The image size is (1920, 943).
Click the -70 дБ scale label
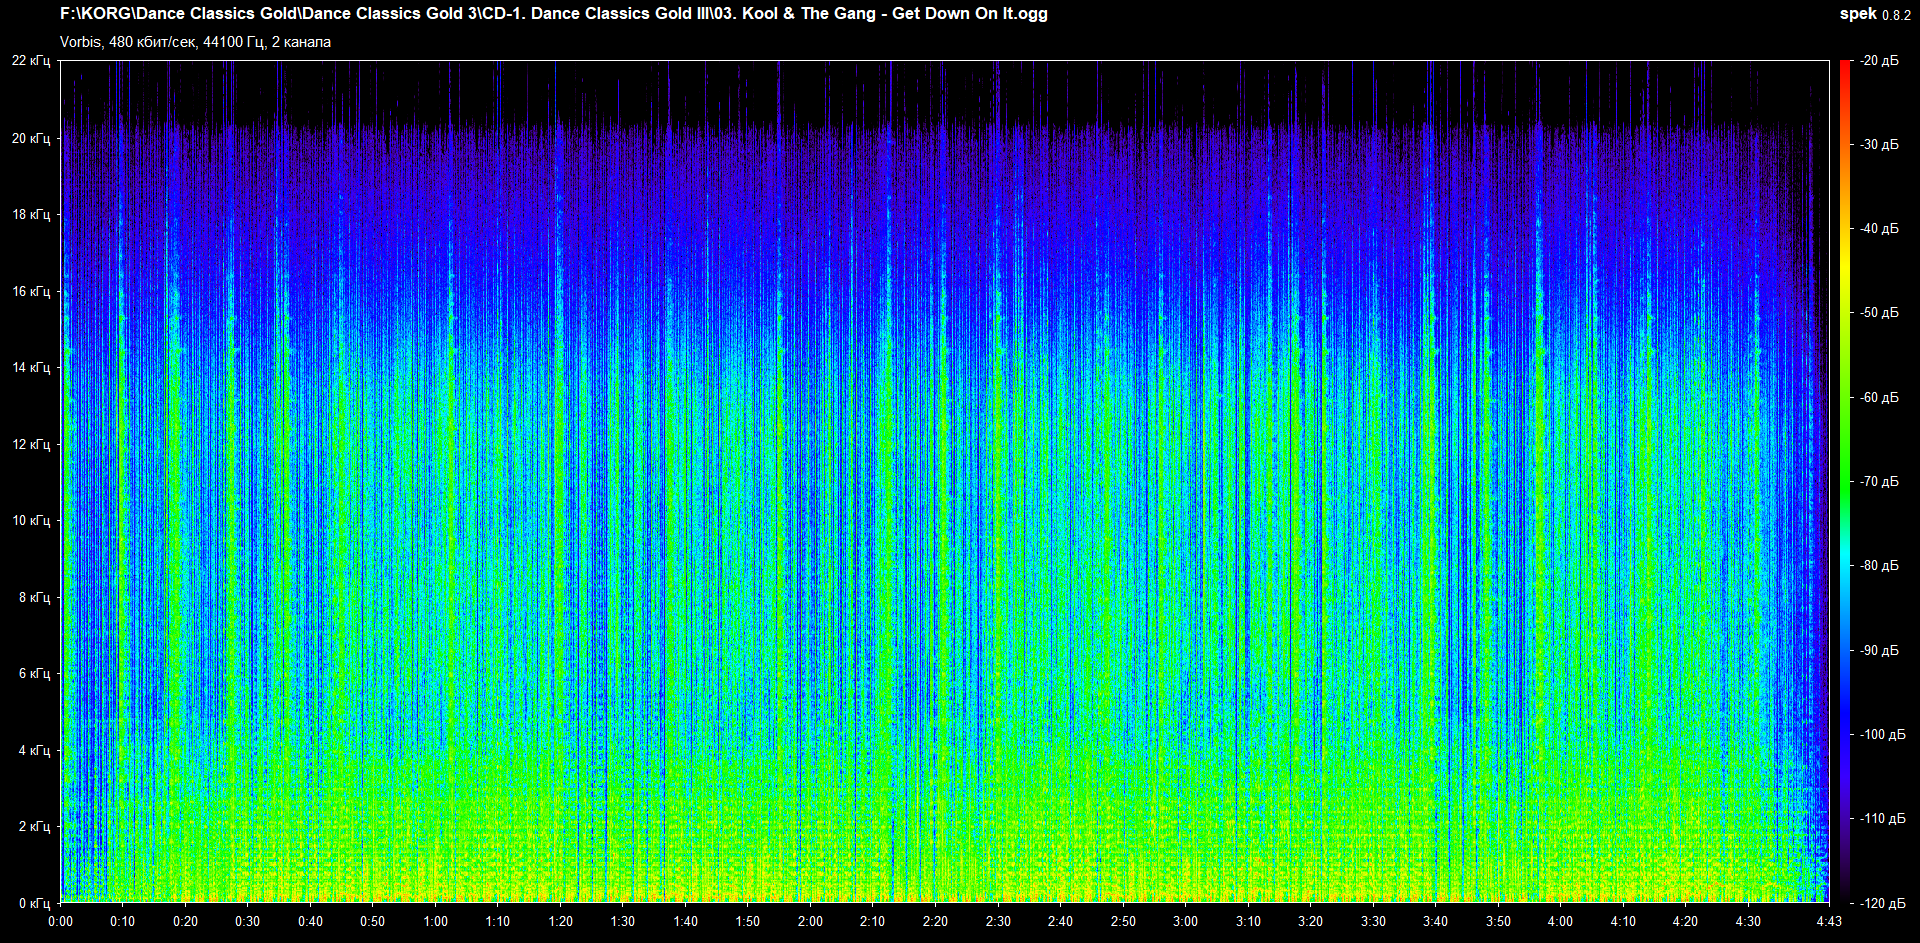(x=1879, y=482)
